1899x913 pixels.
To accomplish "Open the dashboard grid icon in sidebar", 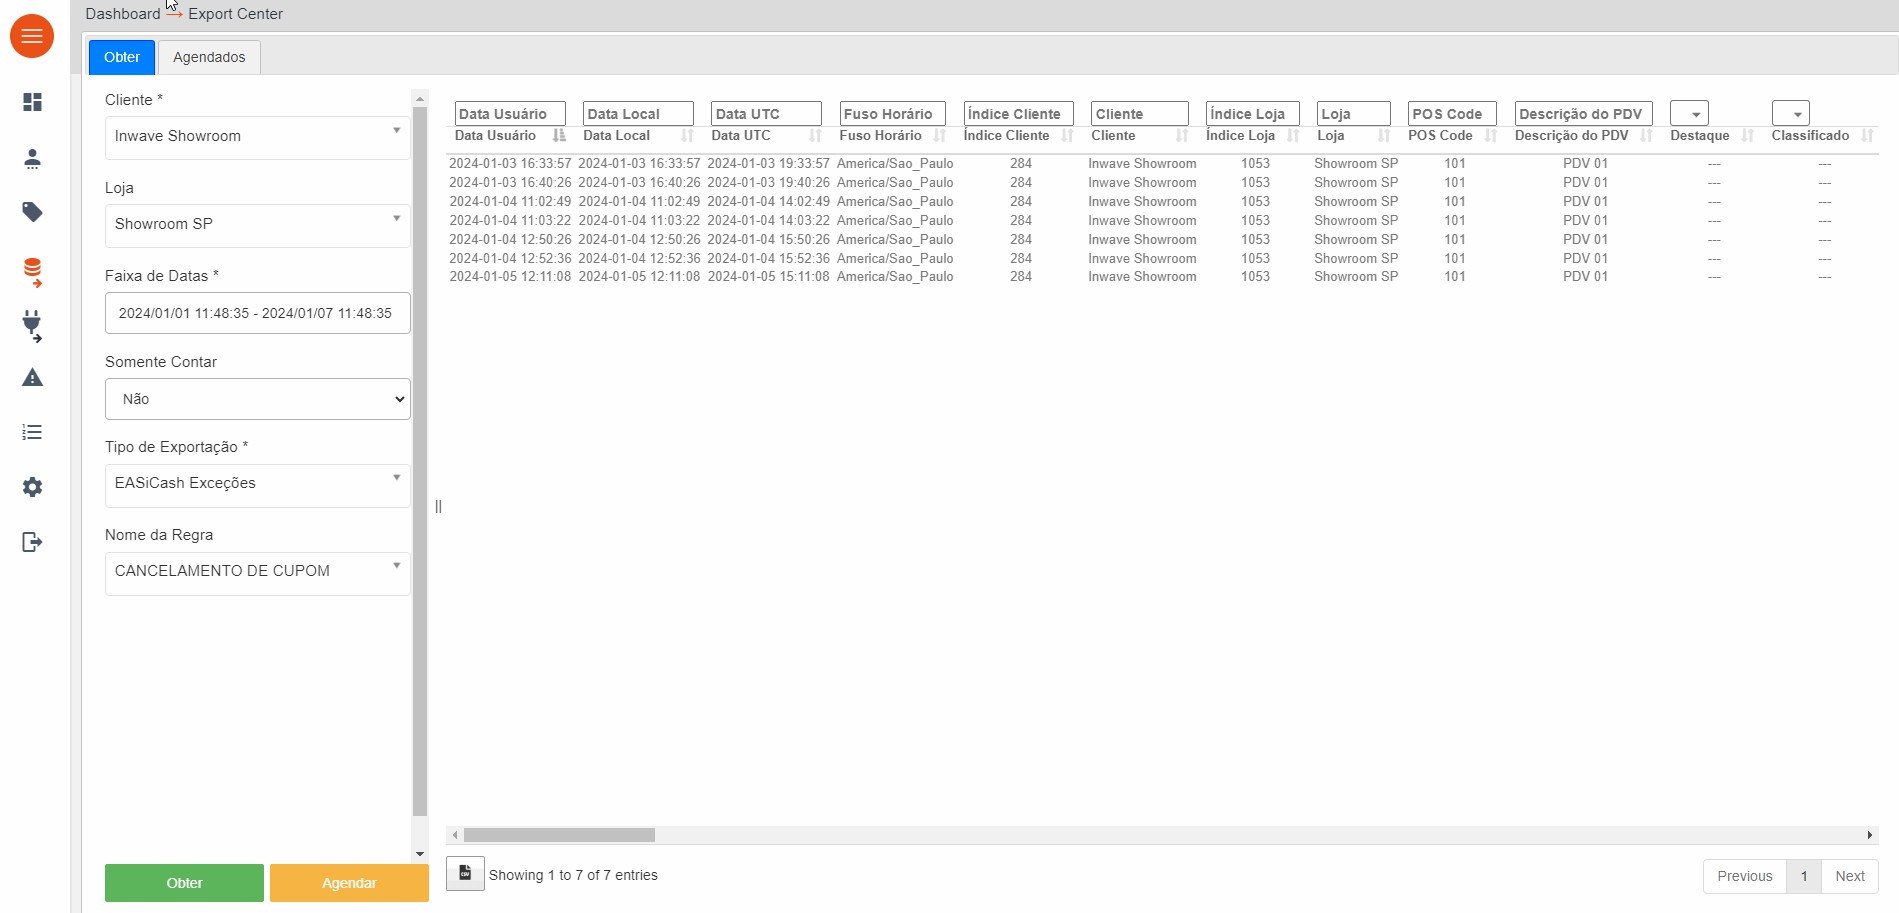I will pyautogui.click(x=32, y=102).
